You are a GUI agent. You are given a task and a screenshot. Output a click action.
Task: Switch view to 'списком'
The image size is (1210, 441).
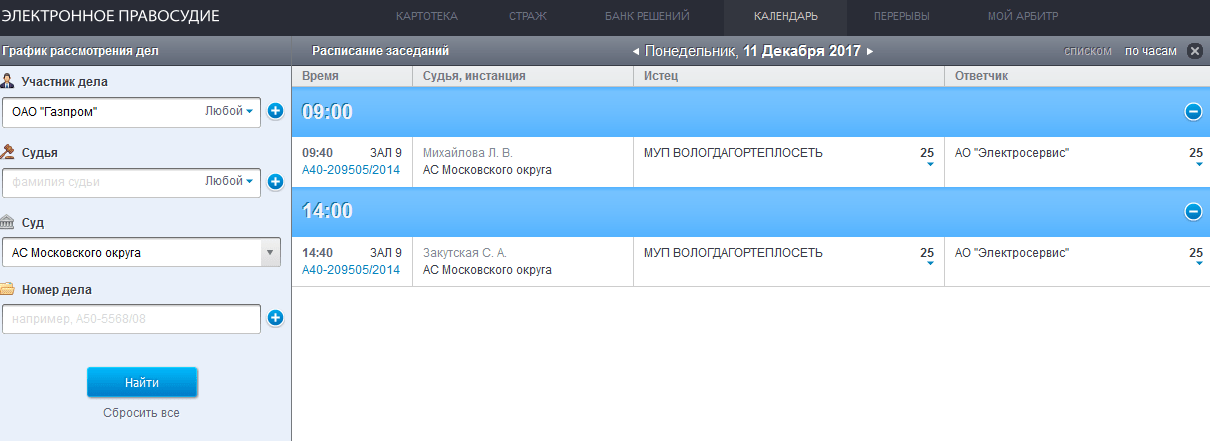pyautogui.click(x=1088, y=50)
